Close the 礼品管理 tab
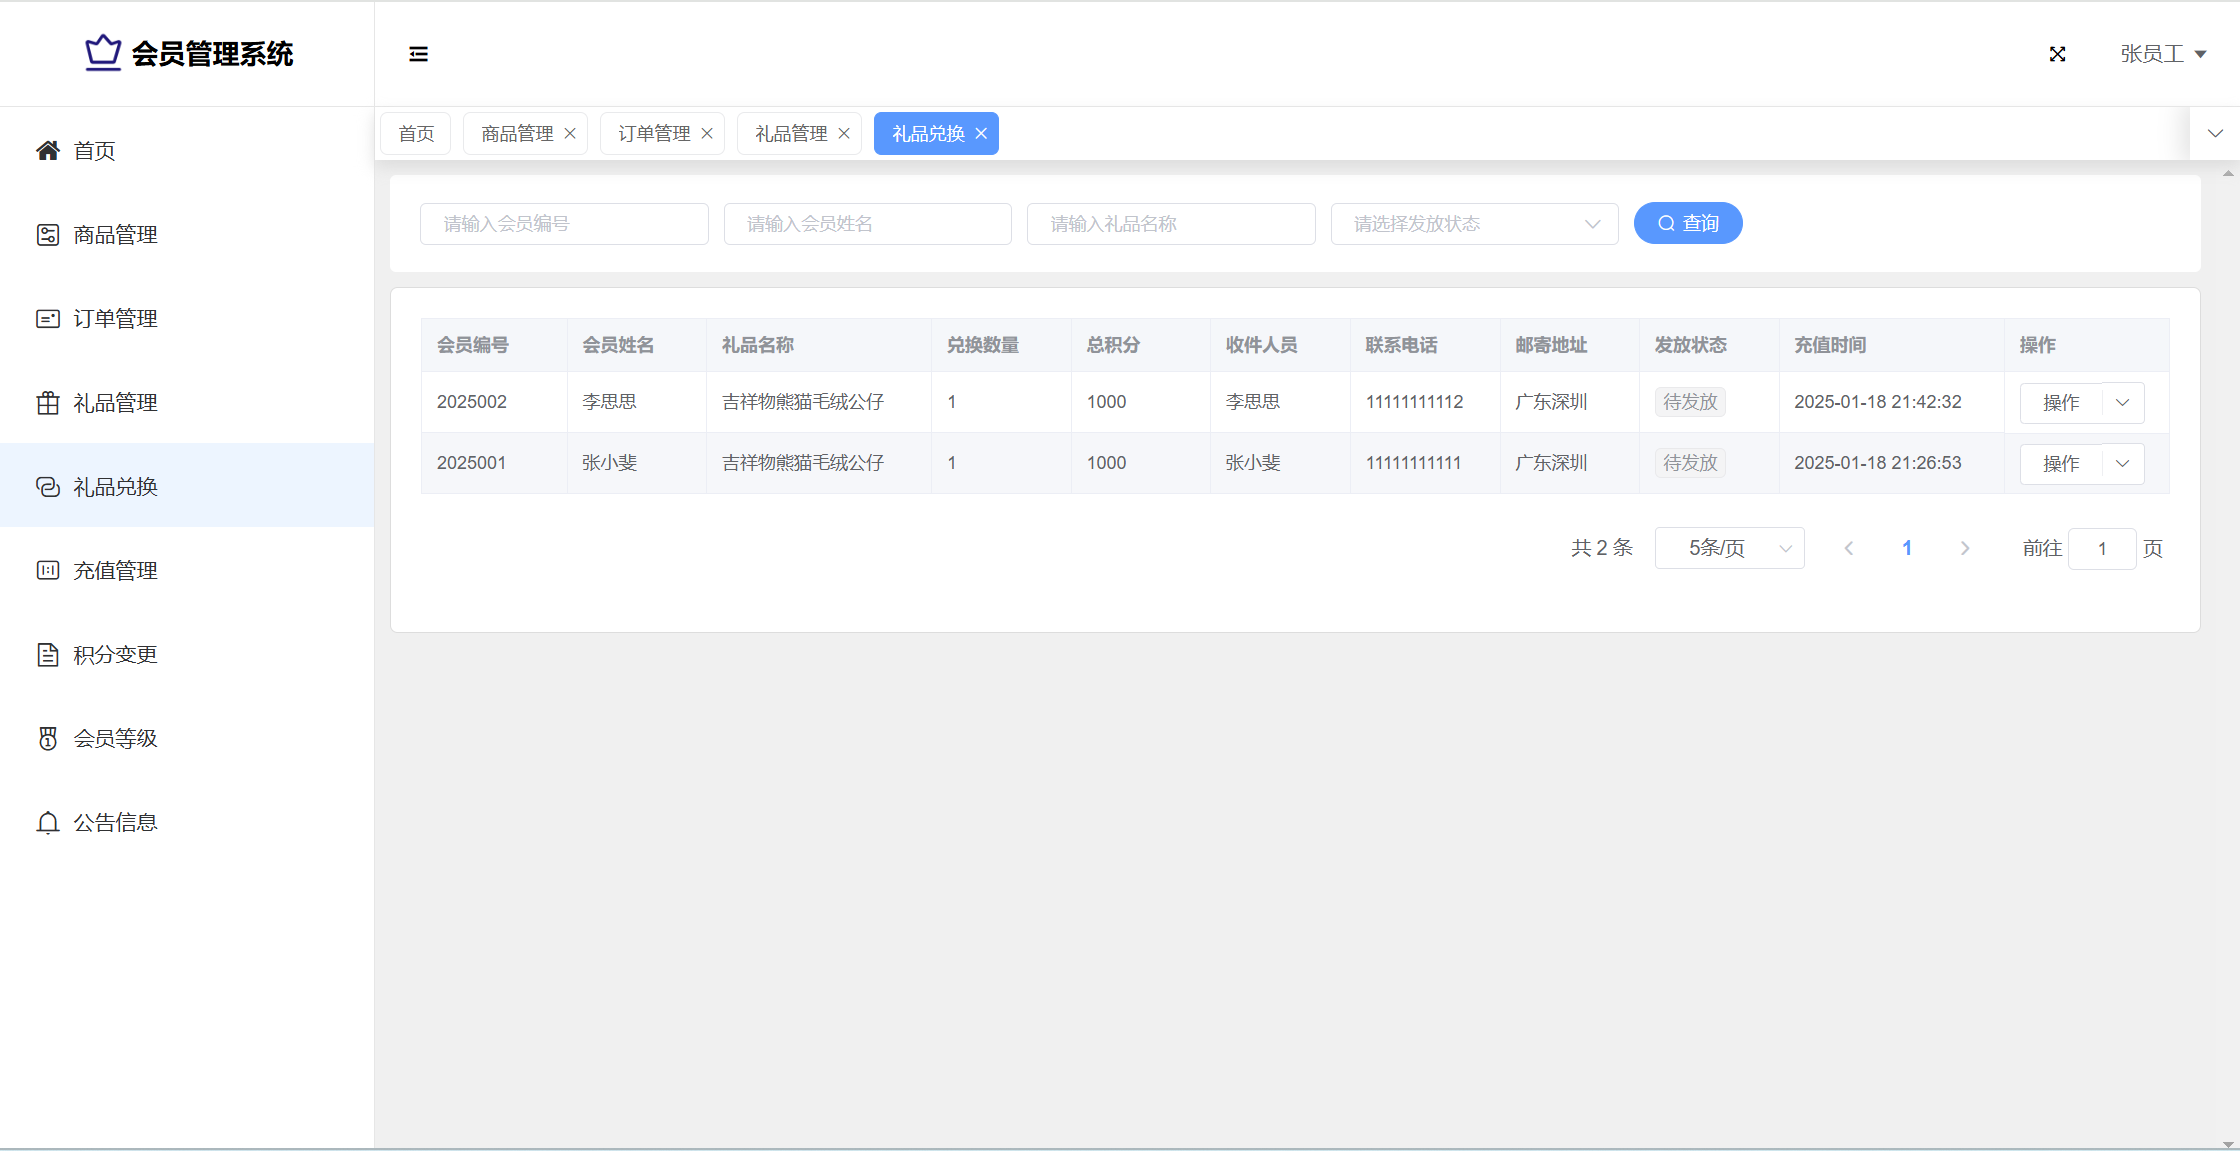Screen dimensions: 2240x1151 844,134
